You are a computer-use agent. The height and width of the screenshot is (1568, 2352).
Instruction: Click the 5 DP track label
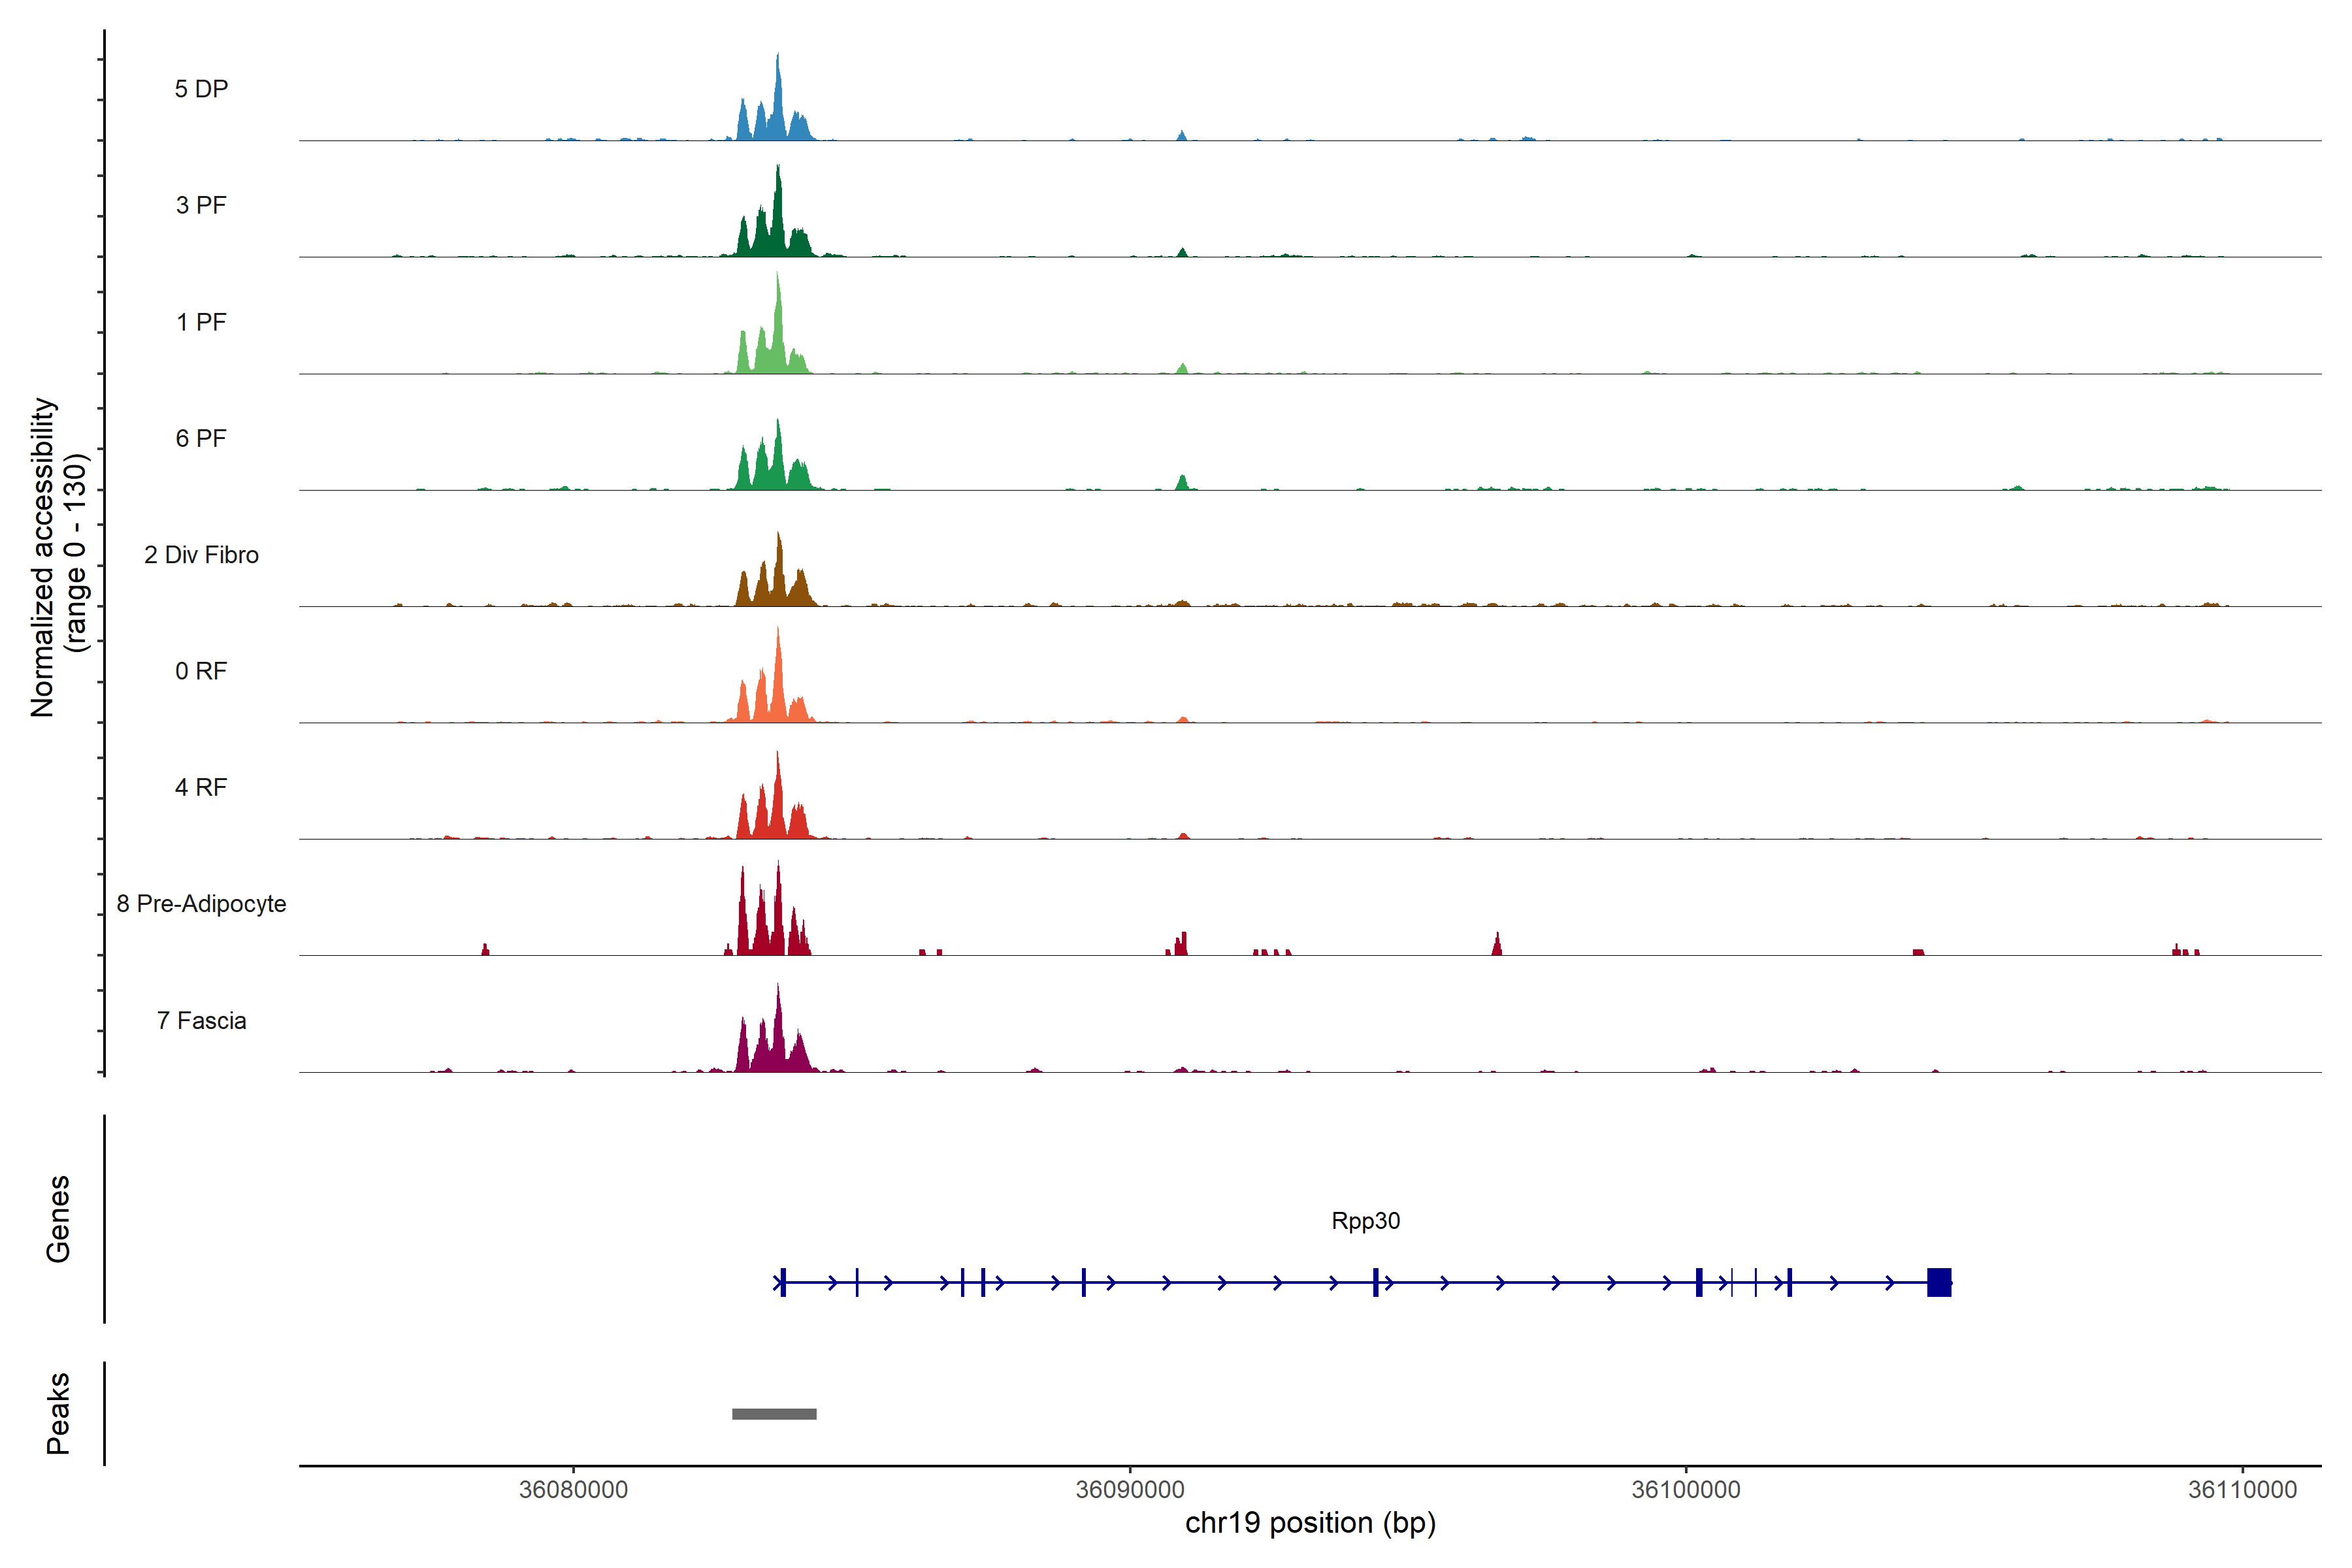[x=201, y=89]
